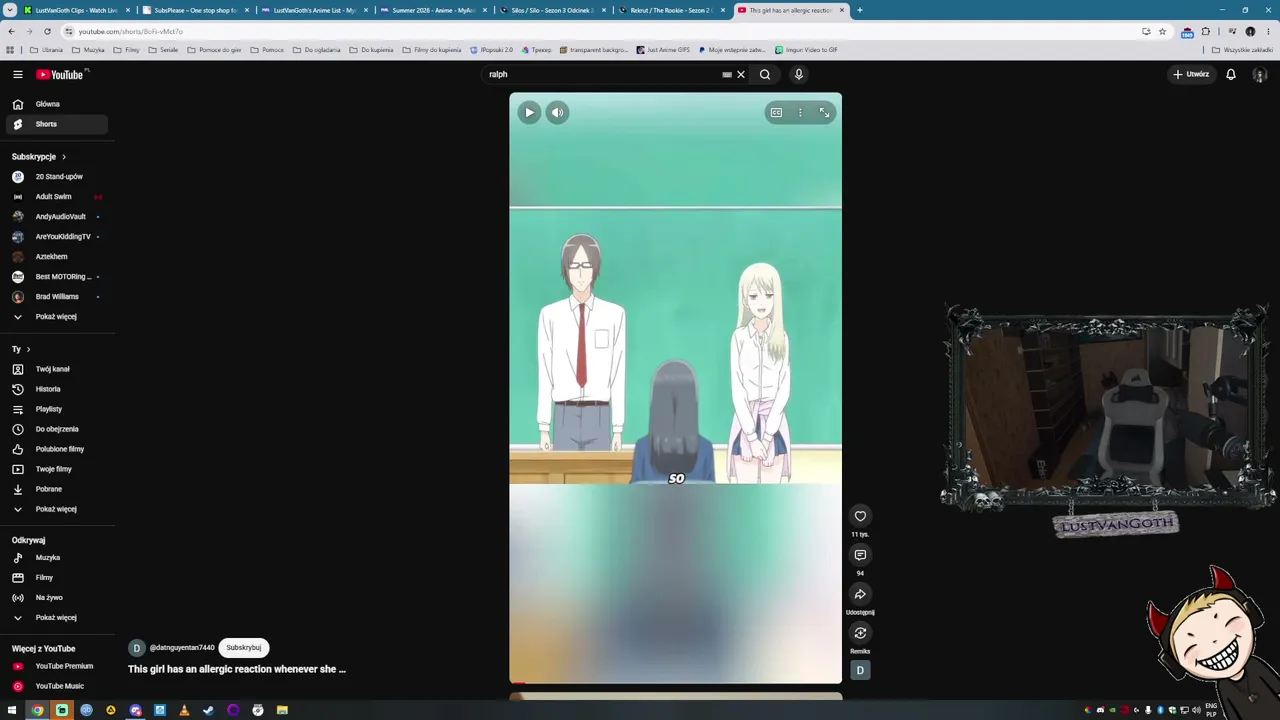Screen dimensions: 1280x720
Task: Switch to LustVanGoth's Anime List tab
Action: pos(314,10)
